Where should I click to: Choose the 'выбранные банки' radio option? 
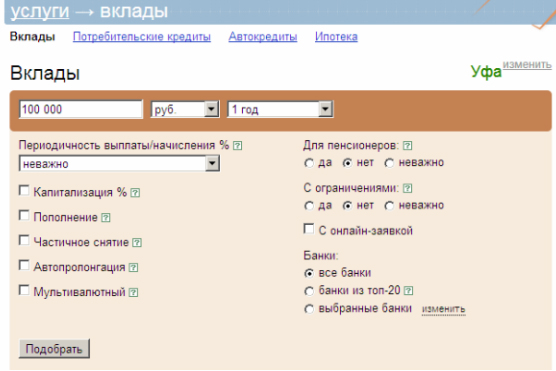click(309, 309)
